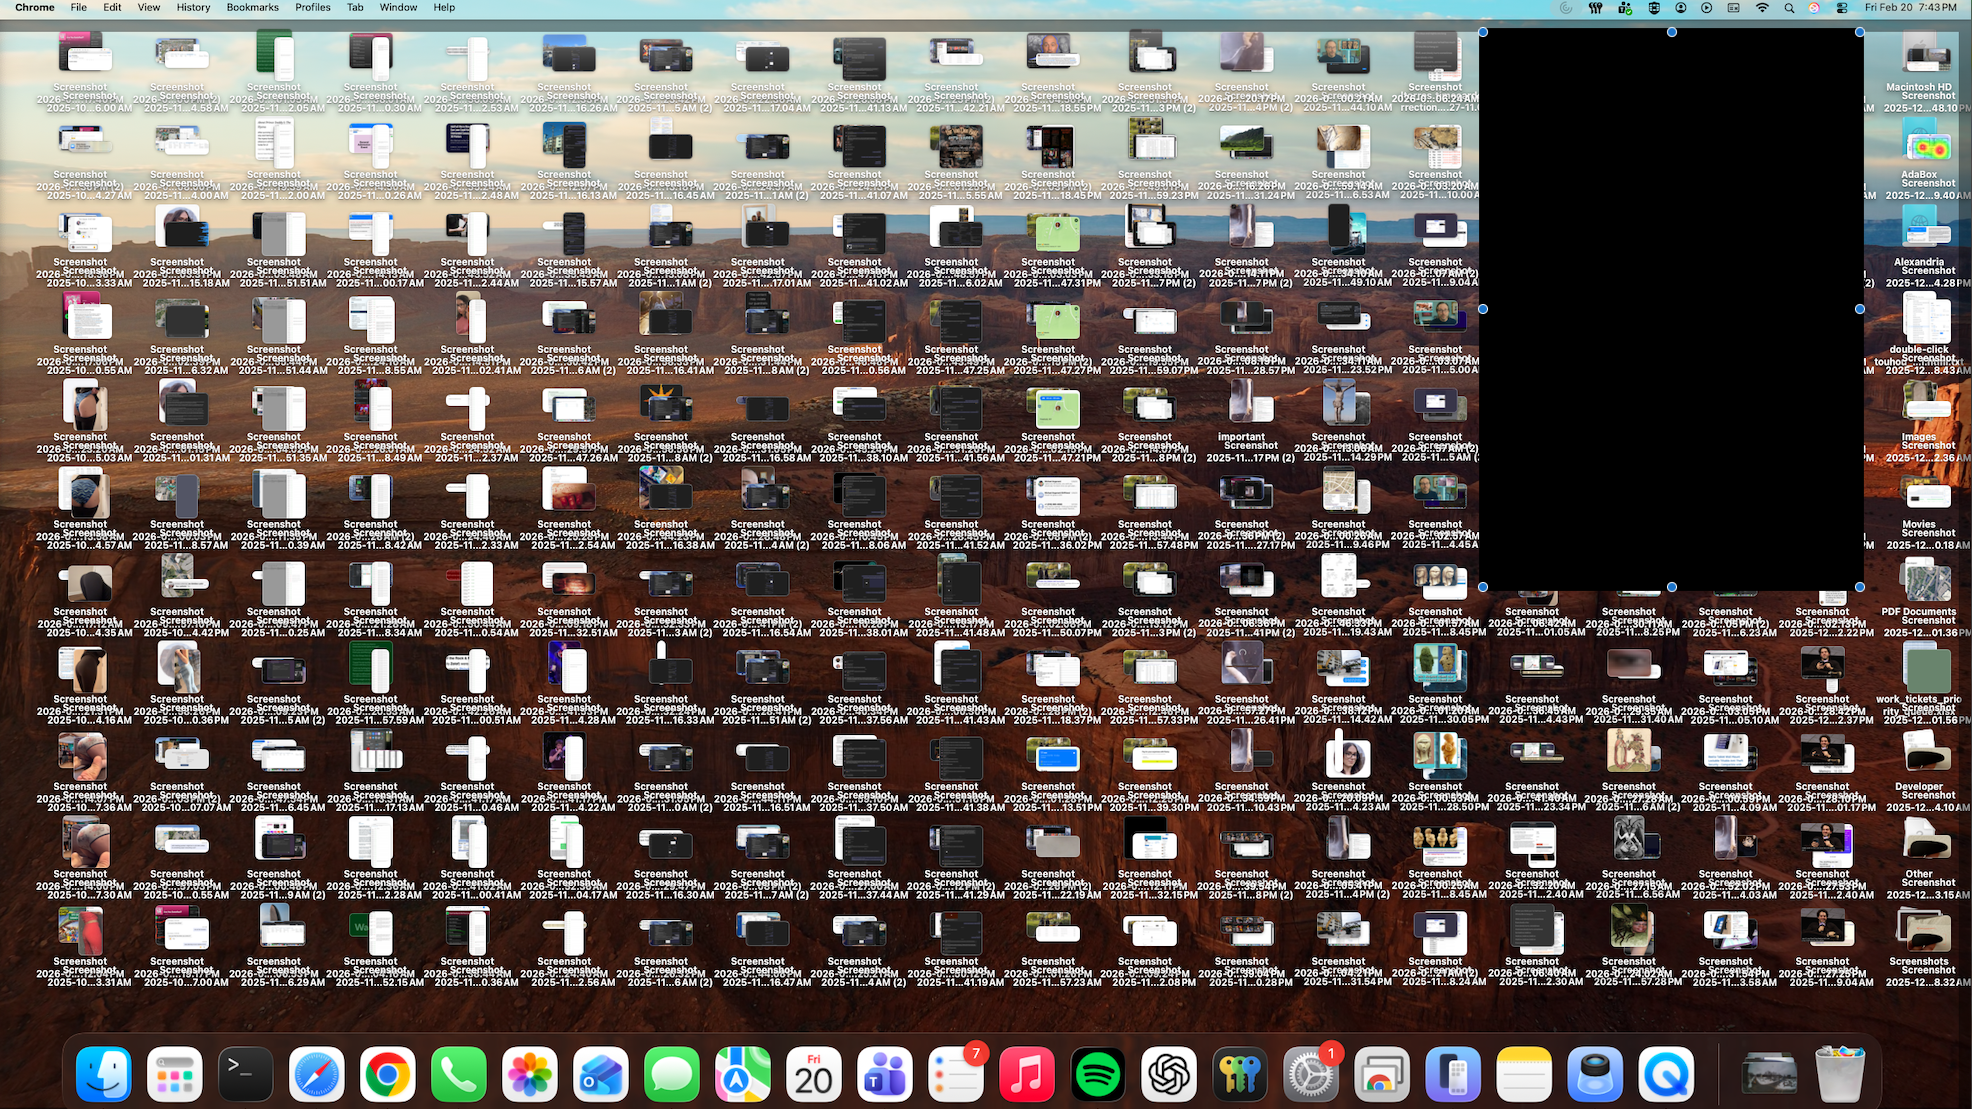Open Microsoft Teams in the dock
This screenshot has width=1972, height=1109.
tap(884, 1075)
